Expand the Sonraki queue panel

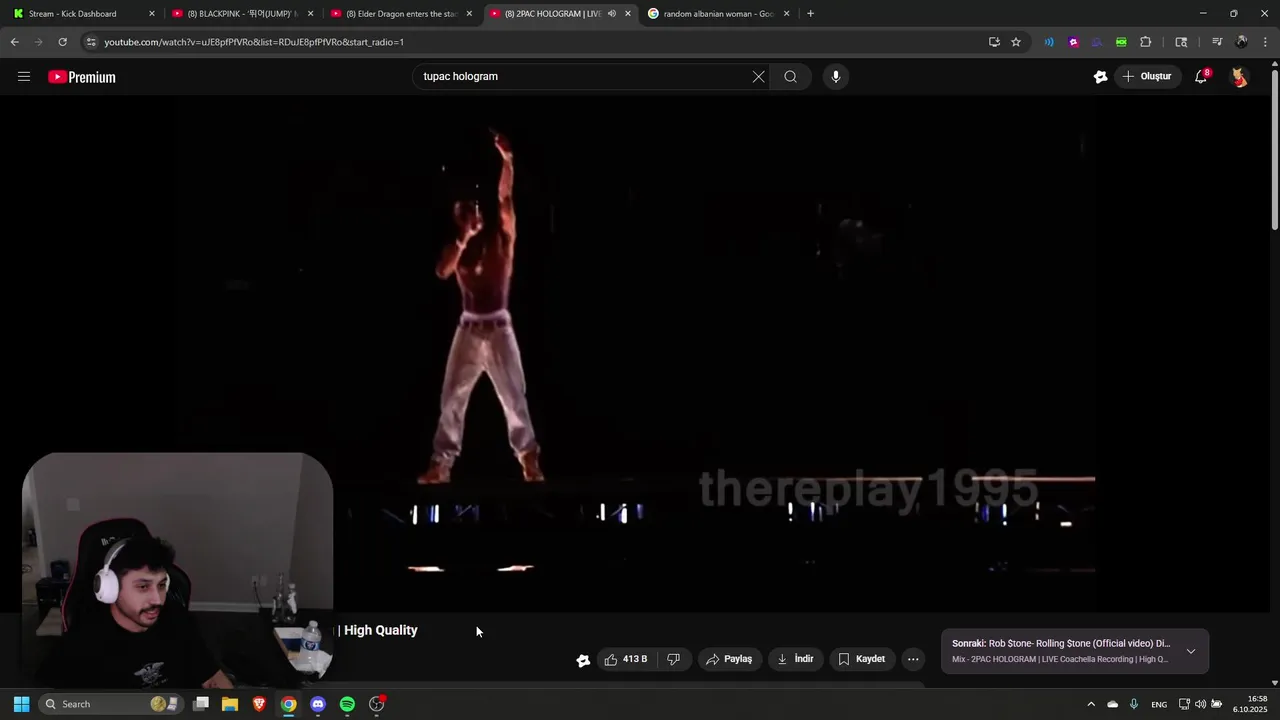click(x=1190, y=651)
